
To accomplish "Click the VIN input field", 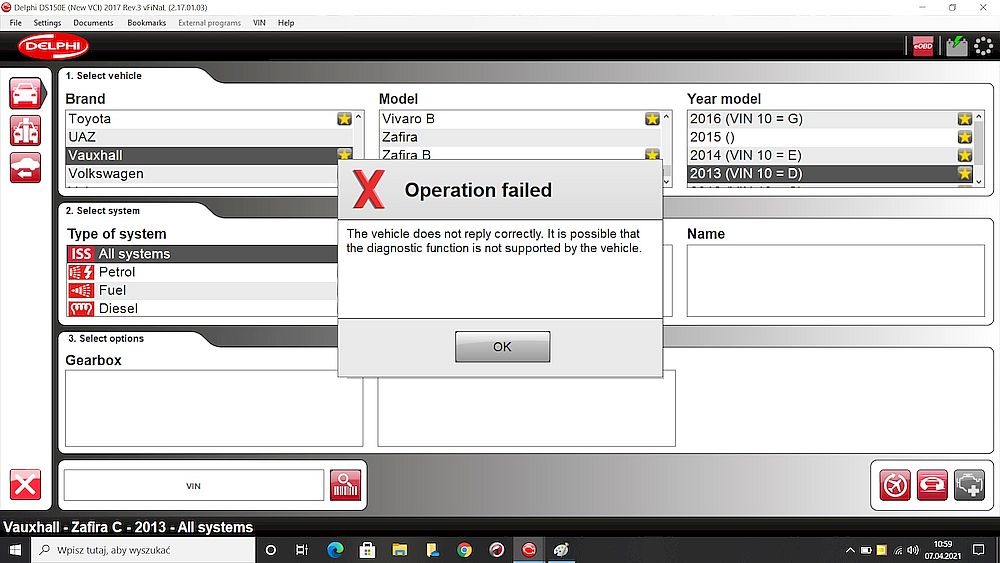I will 193,485.
